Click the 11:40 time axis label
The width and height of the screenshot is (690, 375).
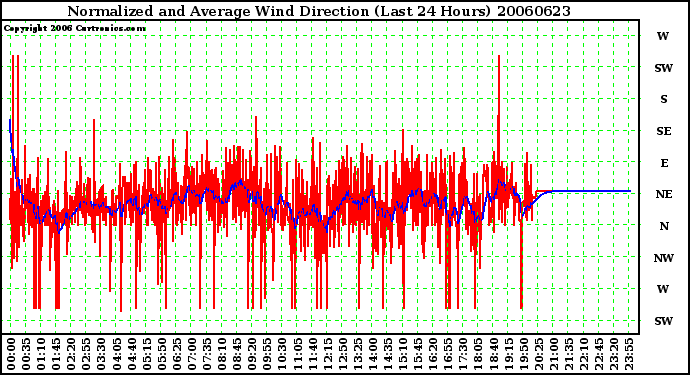[x=312, y=354]
